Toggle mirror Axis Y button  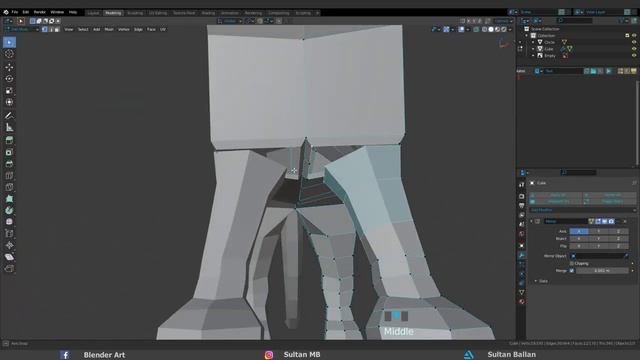pos(598,231)
